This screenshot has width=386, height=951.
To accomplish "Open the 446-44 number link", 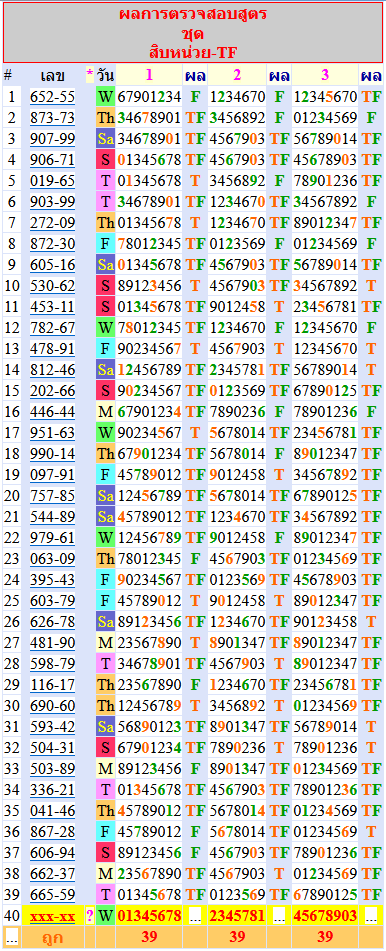I will click(x=53, y=411).
